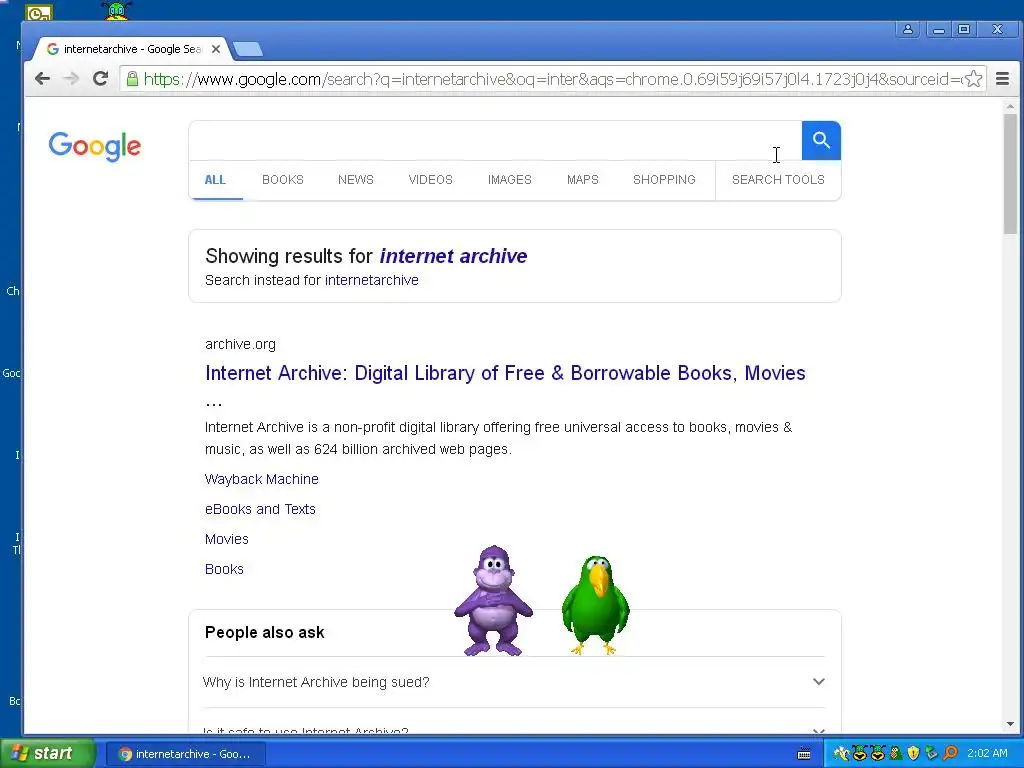Open the eBooks and Texts sitelink
The height and width of the screenshot is (768, 1024).
tap(260, 509)
